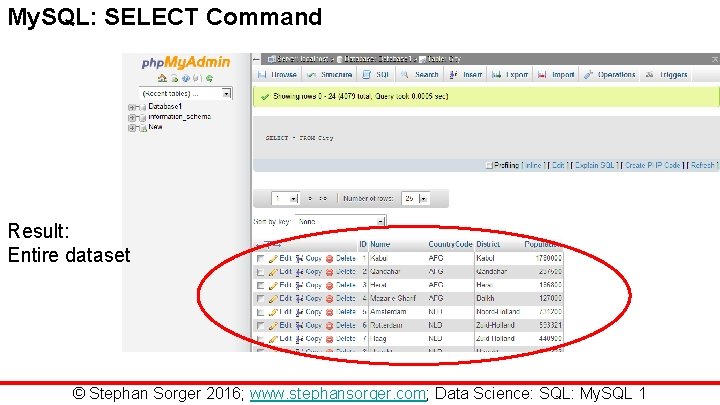720x405 pixels.
Task: Click the Copy icon in Kabul row
Action: [300, 259]
